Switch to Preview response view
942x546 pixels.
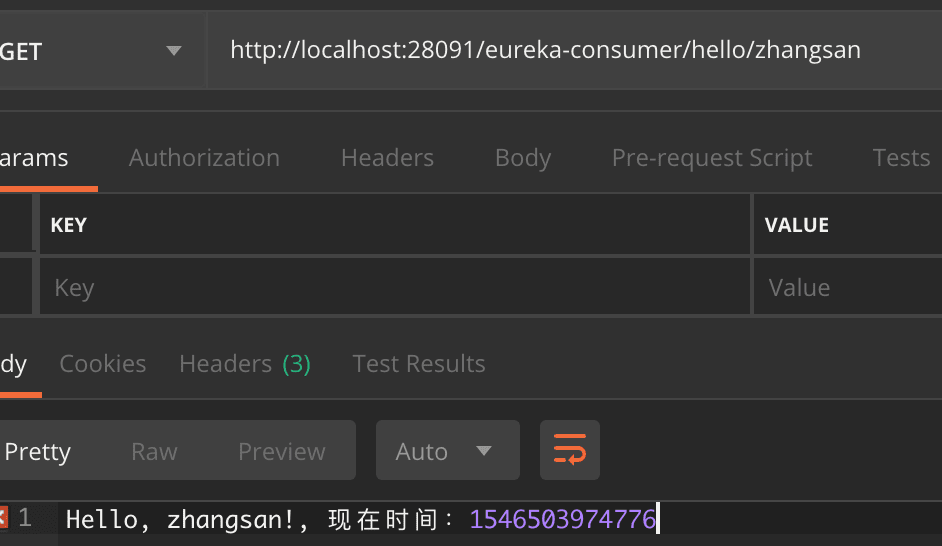(281, 452)
